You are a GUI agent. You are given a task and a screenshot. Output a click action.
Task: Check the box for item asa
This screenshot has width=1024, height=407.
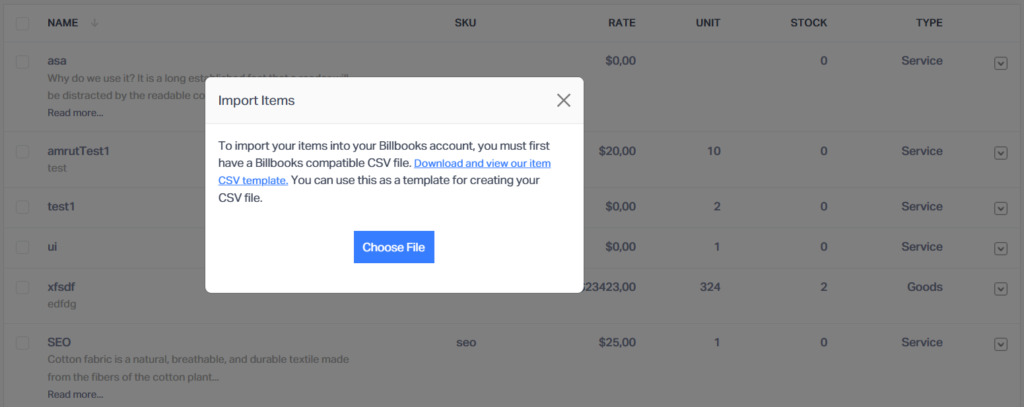point(22,61)
